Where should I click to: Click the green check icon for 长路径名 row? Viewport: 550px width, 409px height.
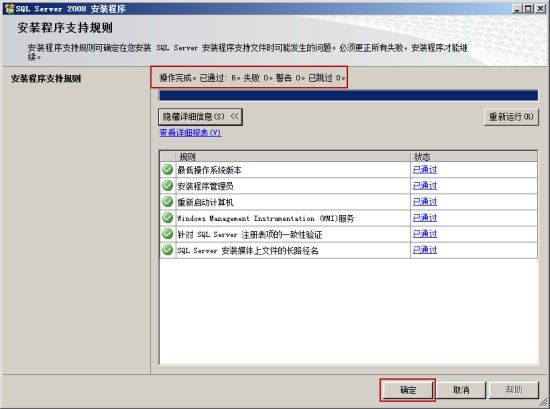tap(168, 250)
